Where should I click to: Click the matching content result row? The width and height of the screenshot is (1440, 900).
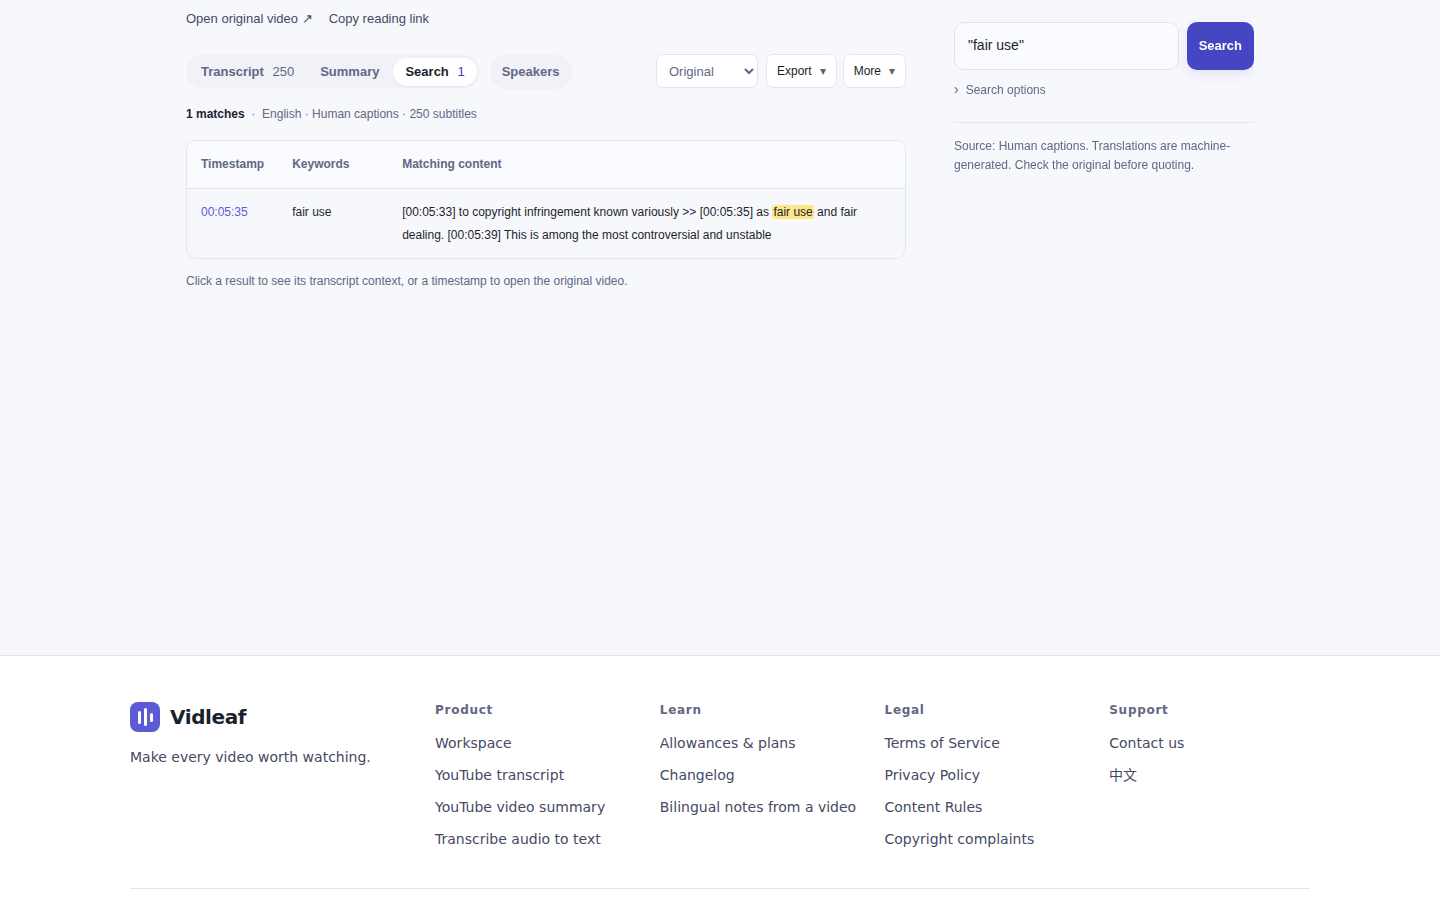point(546,224)
